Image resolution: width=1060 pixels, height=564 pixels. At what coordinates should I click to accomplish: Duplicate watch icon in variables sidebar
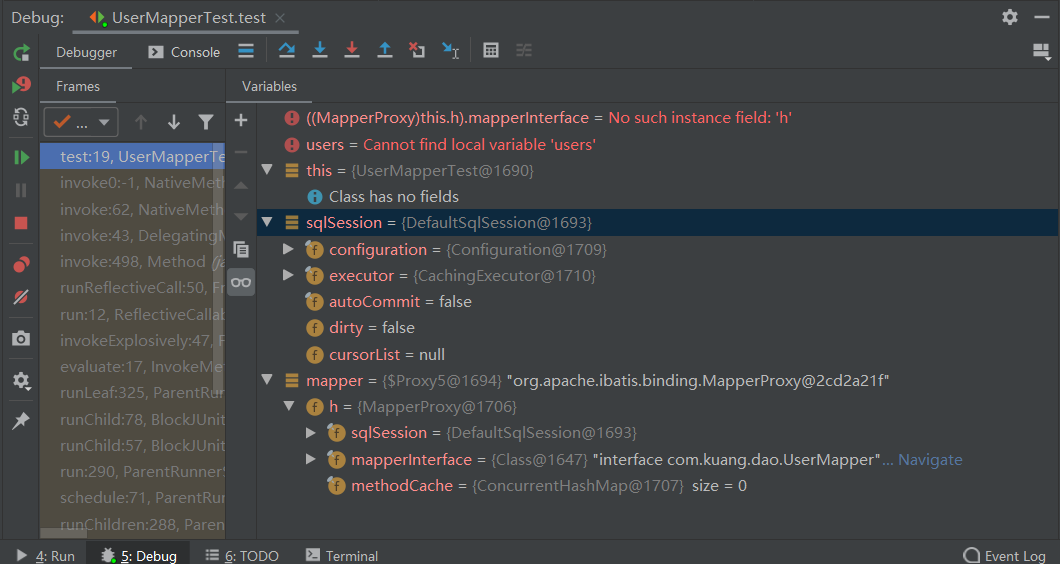point(241,250)
